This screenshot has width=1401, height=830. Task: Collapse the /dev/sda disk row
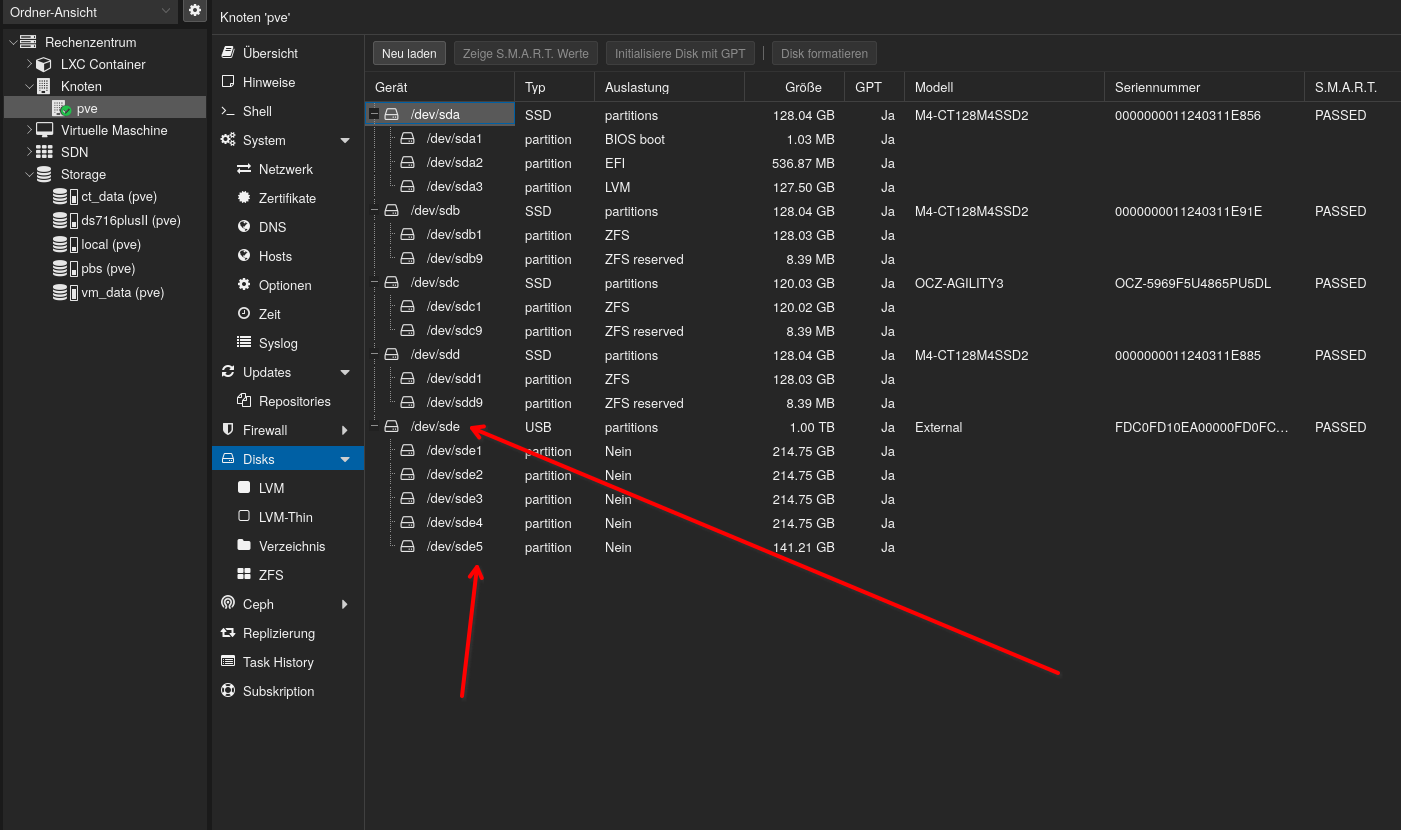374,115
